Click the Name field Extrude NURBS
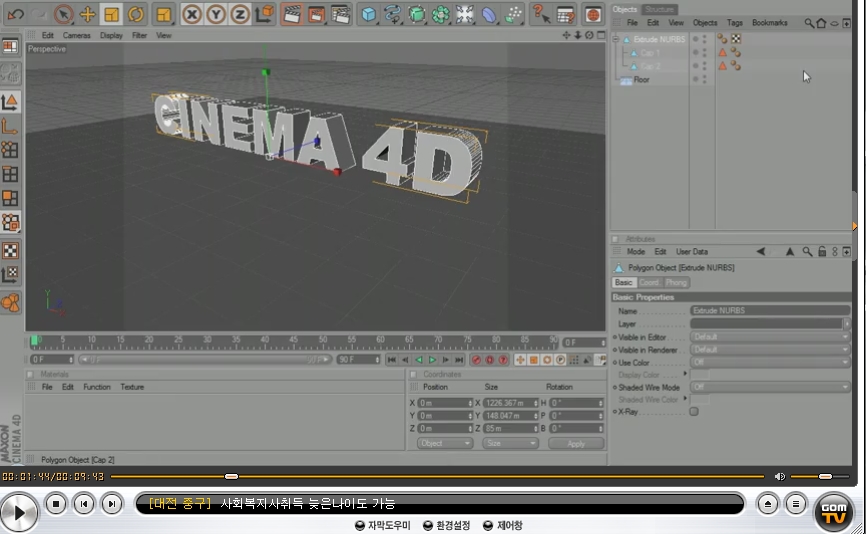 (770, 310)
